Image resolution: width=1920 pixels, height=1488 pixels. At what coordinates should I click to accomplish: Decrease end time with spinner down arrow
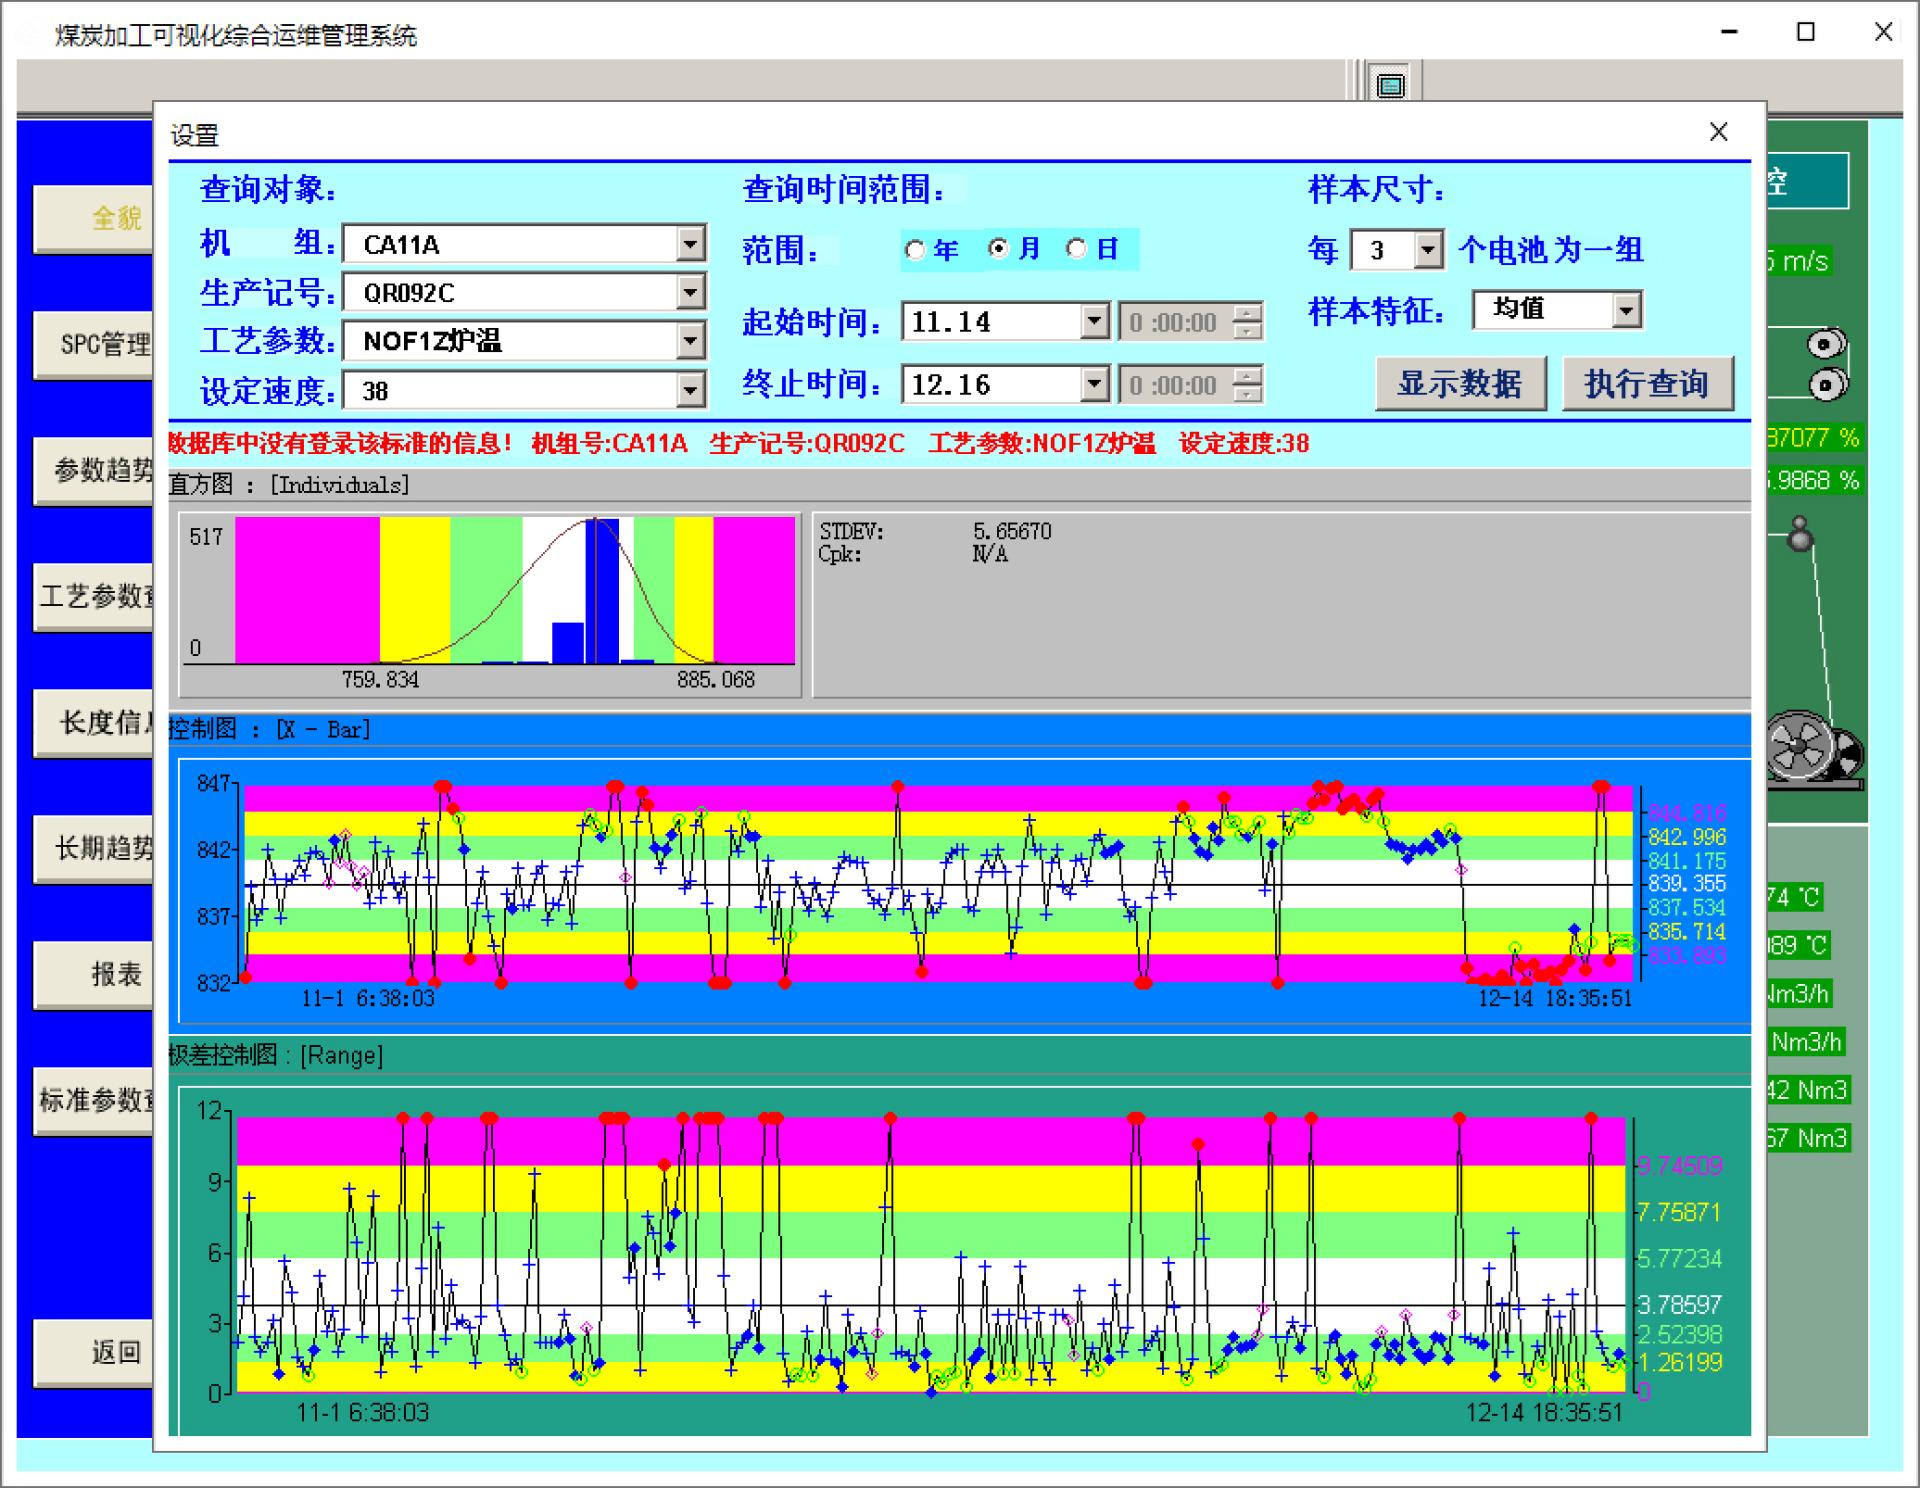(x=1247, y=394)
